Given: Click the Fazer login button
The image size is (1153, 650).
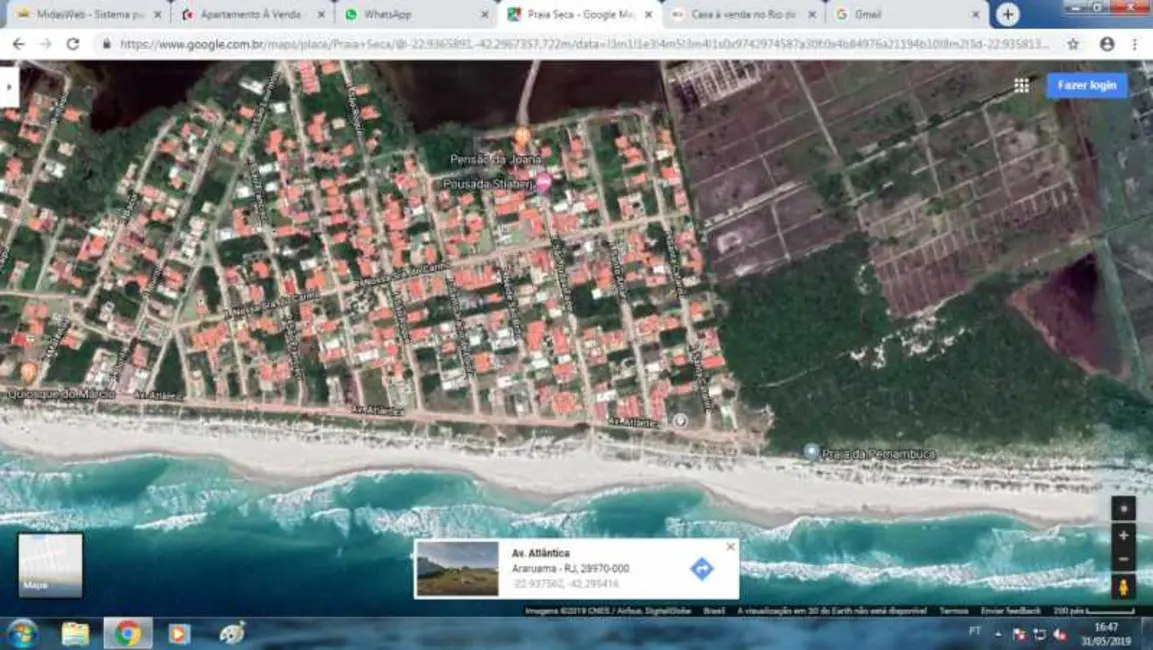Looking at the screenshot, I should (x=1088, y=86).
